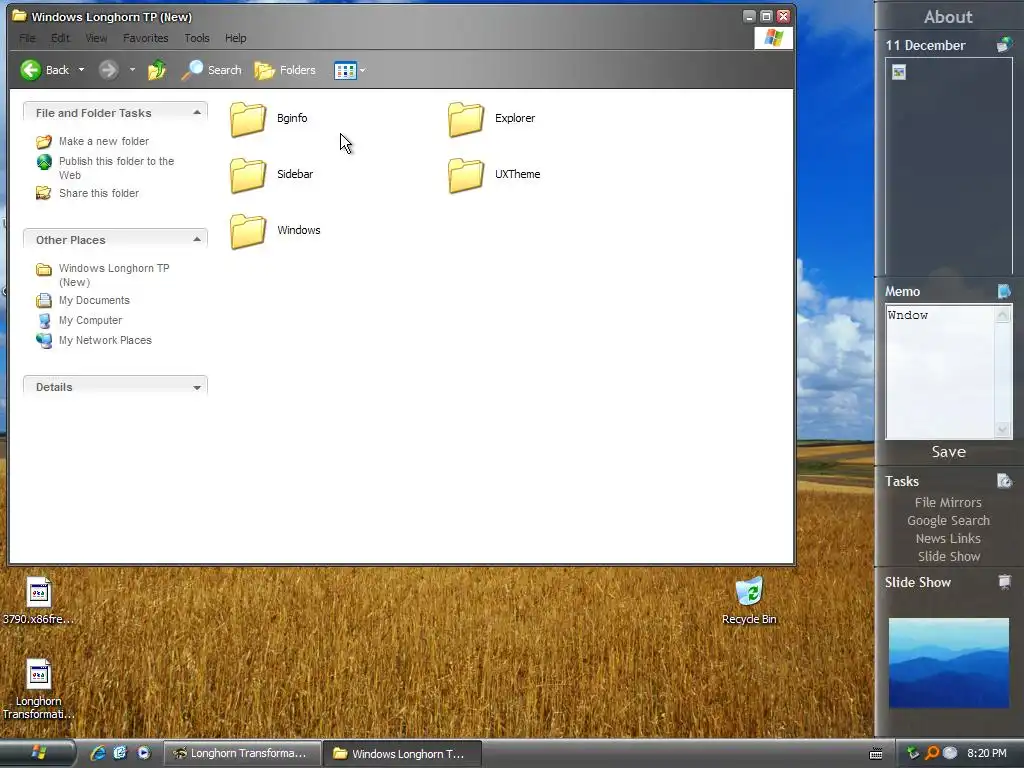The height and width of the screenshot is (768, 1024).
Task: Open the View menu
Action: [96, 38]
